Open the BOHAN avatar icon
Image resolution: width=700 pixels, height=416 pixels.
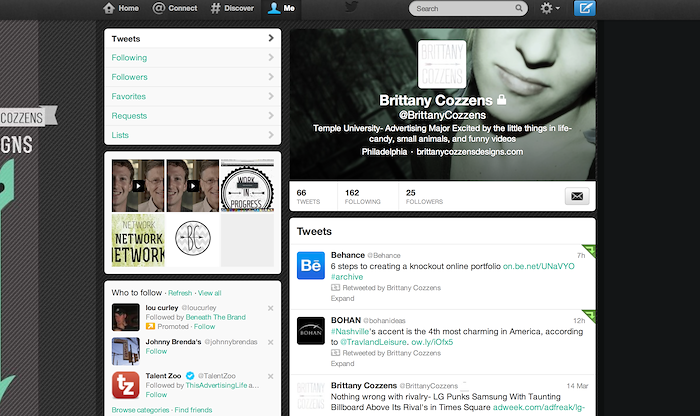click(x=311, y=331)
